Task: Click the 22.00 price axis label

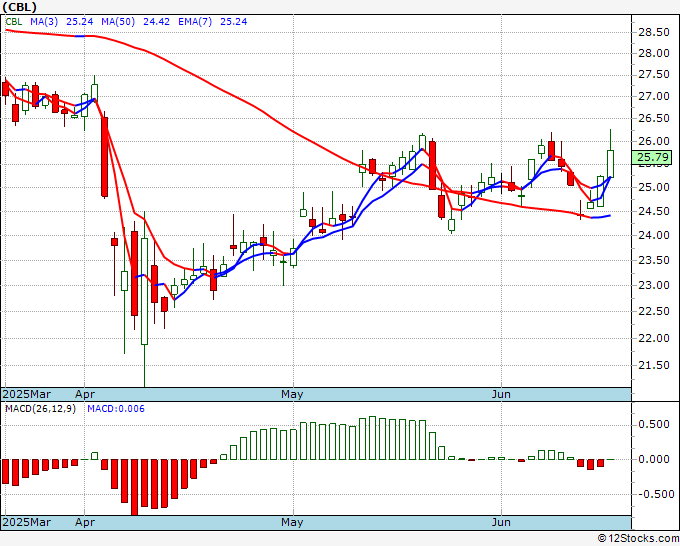Action: click(x=654, y=338)
